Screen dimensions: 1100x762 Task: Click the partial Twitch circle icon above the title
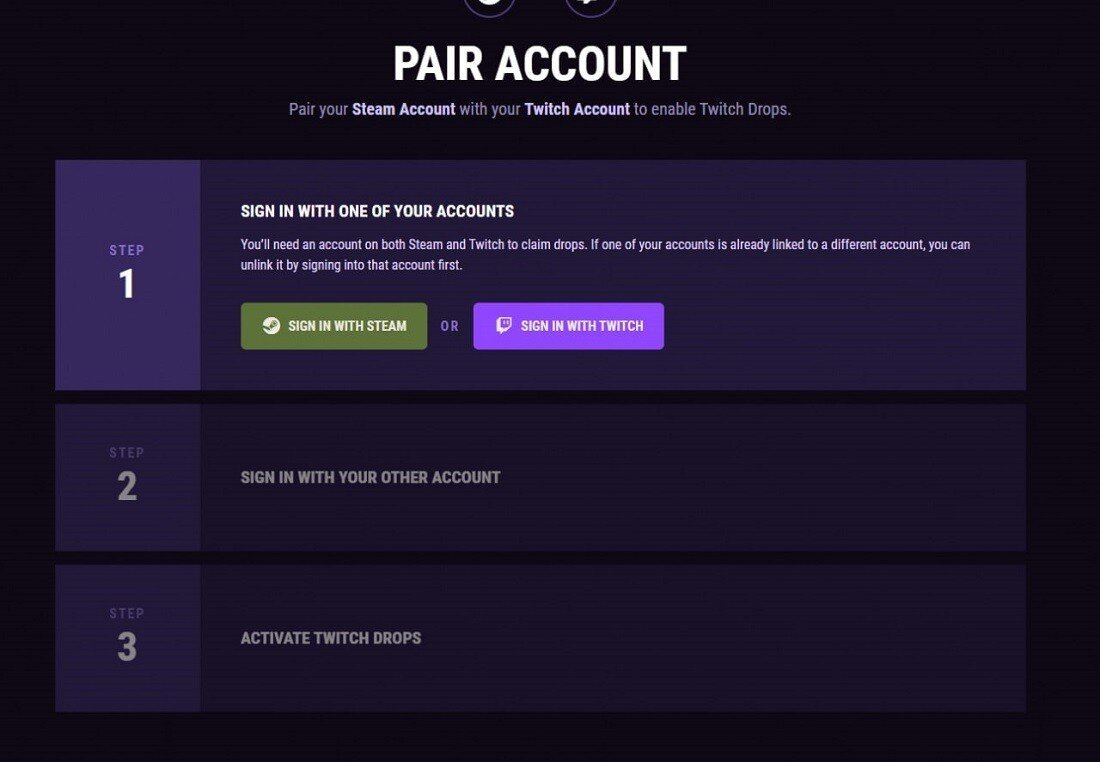590,6
